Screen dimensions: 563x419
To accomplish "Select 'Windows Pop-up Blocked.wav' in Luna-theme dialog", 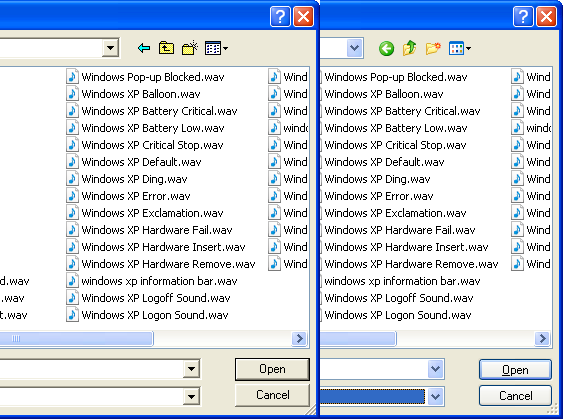I will (396, 77).
